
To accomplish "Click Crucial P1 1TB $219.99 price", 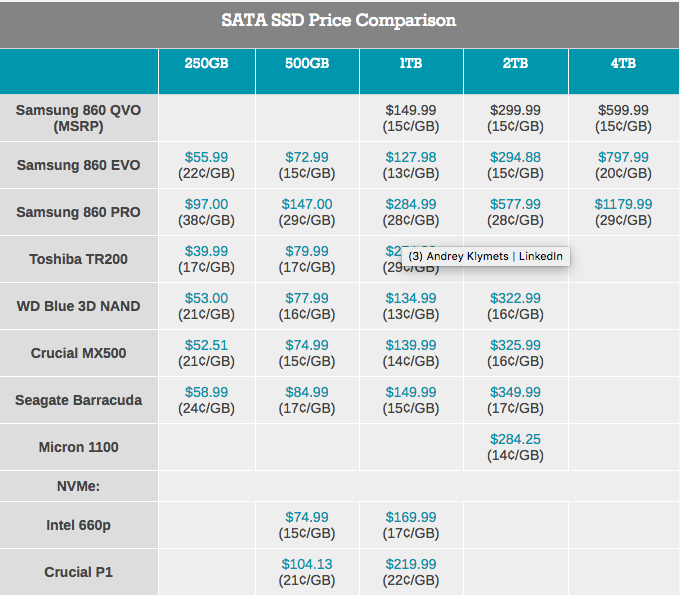I will (410, 564).
